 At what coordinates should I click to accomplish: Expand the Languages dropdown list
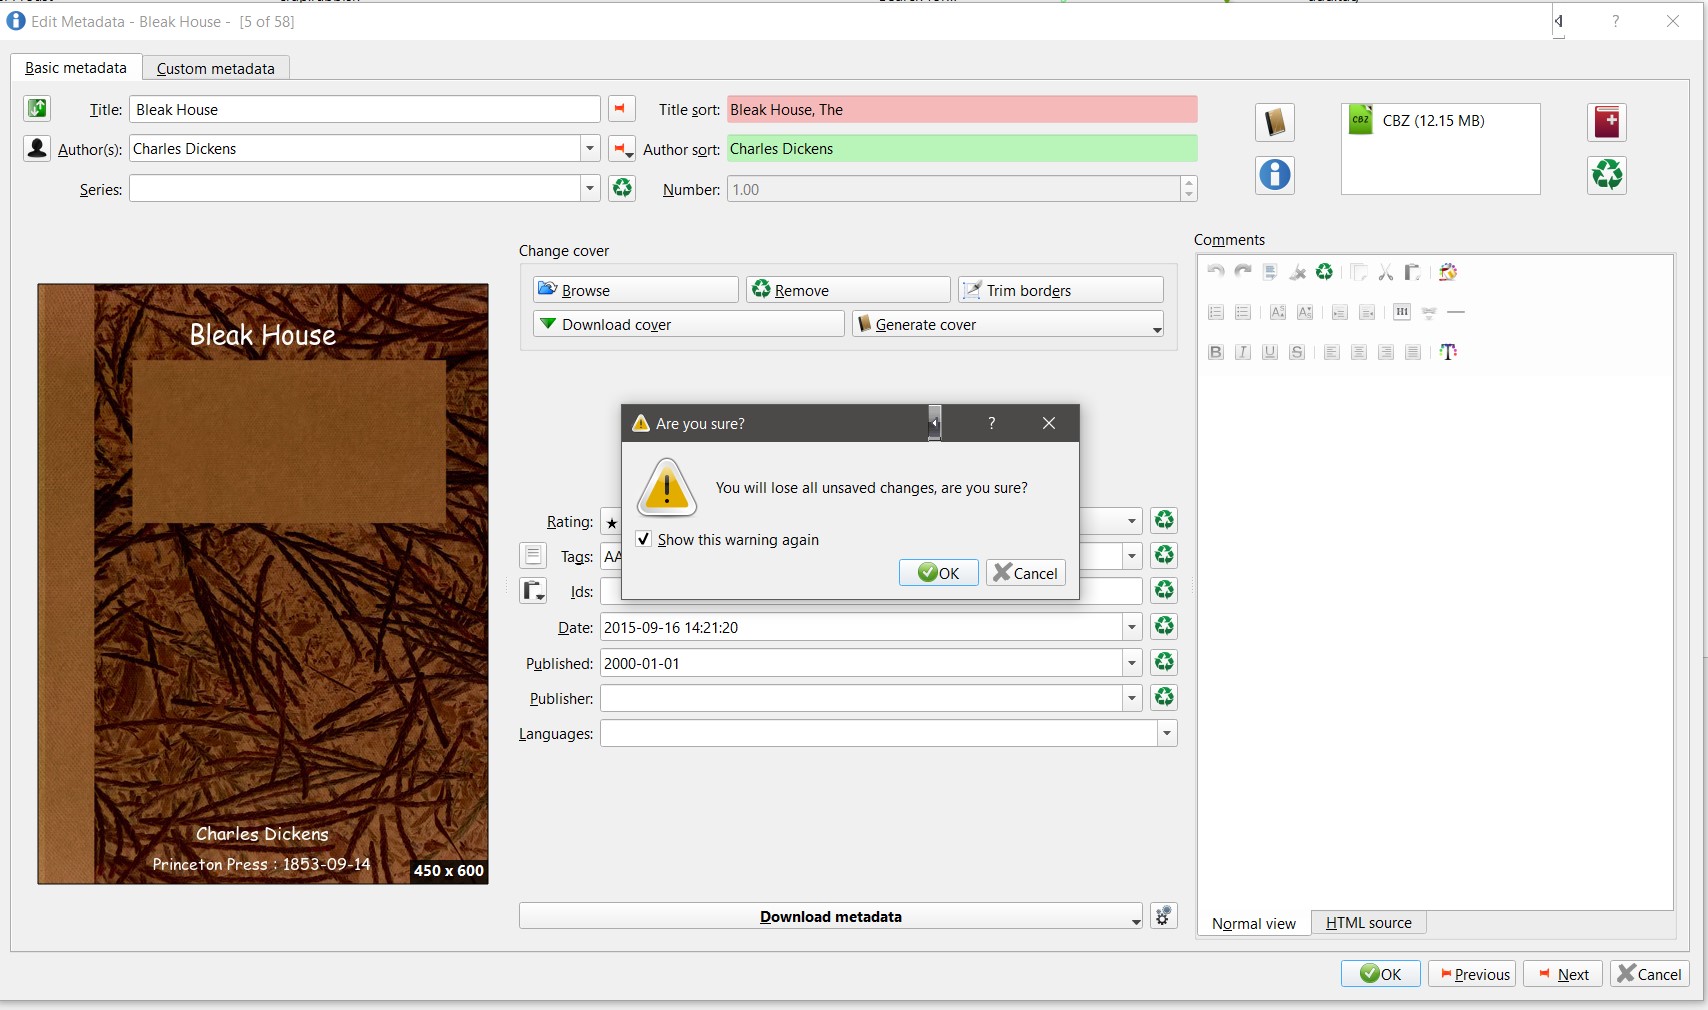coord(1167,733)
